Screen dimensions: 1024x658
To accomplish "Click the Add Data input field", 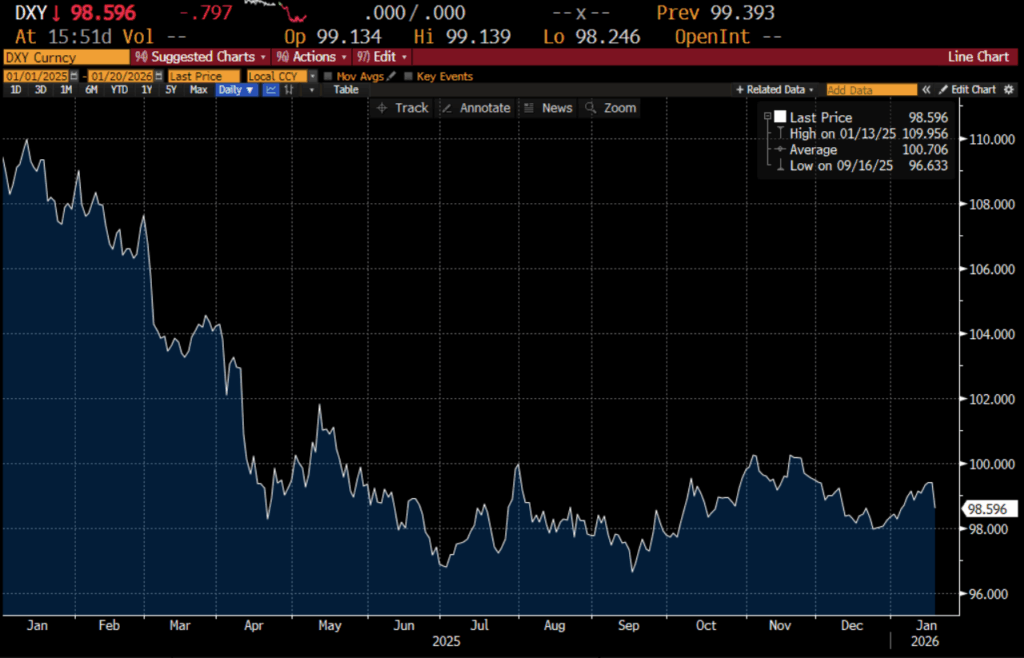I will pyautogui.click(x=871, y=90).
